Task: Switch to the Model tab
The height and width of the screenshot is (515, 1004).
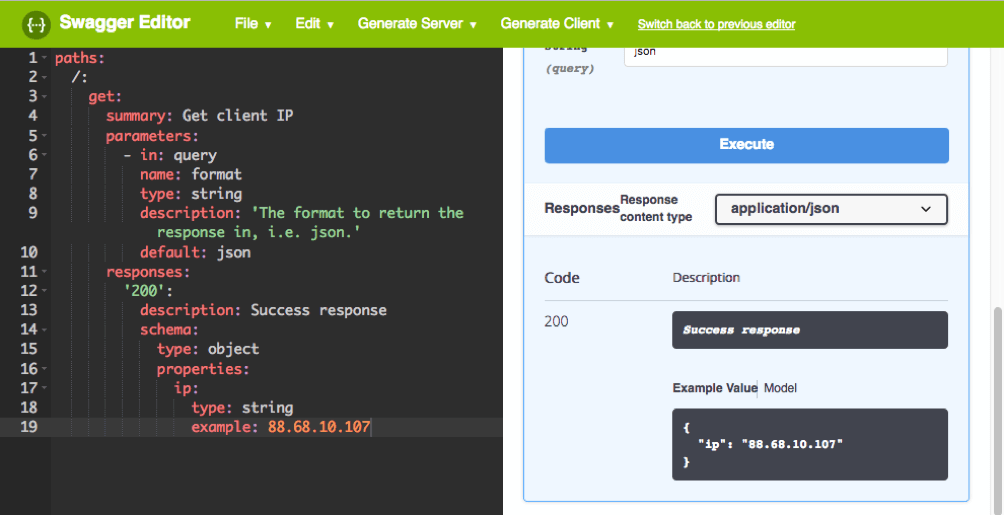Action: point(781,388)
